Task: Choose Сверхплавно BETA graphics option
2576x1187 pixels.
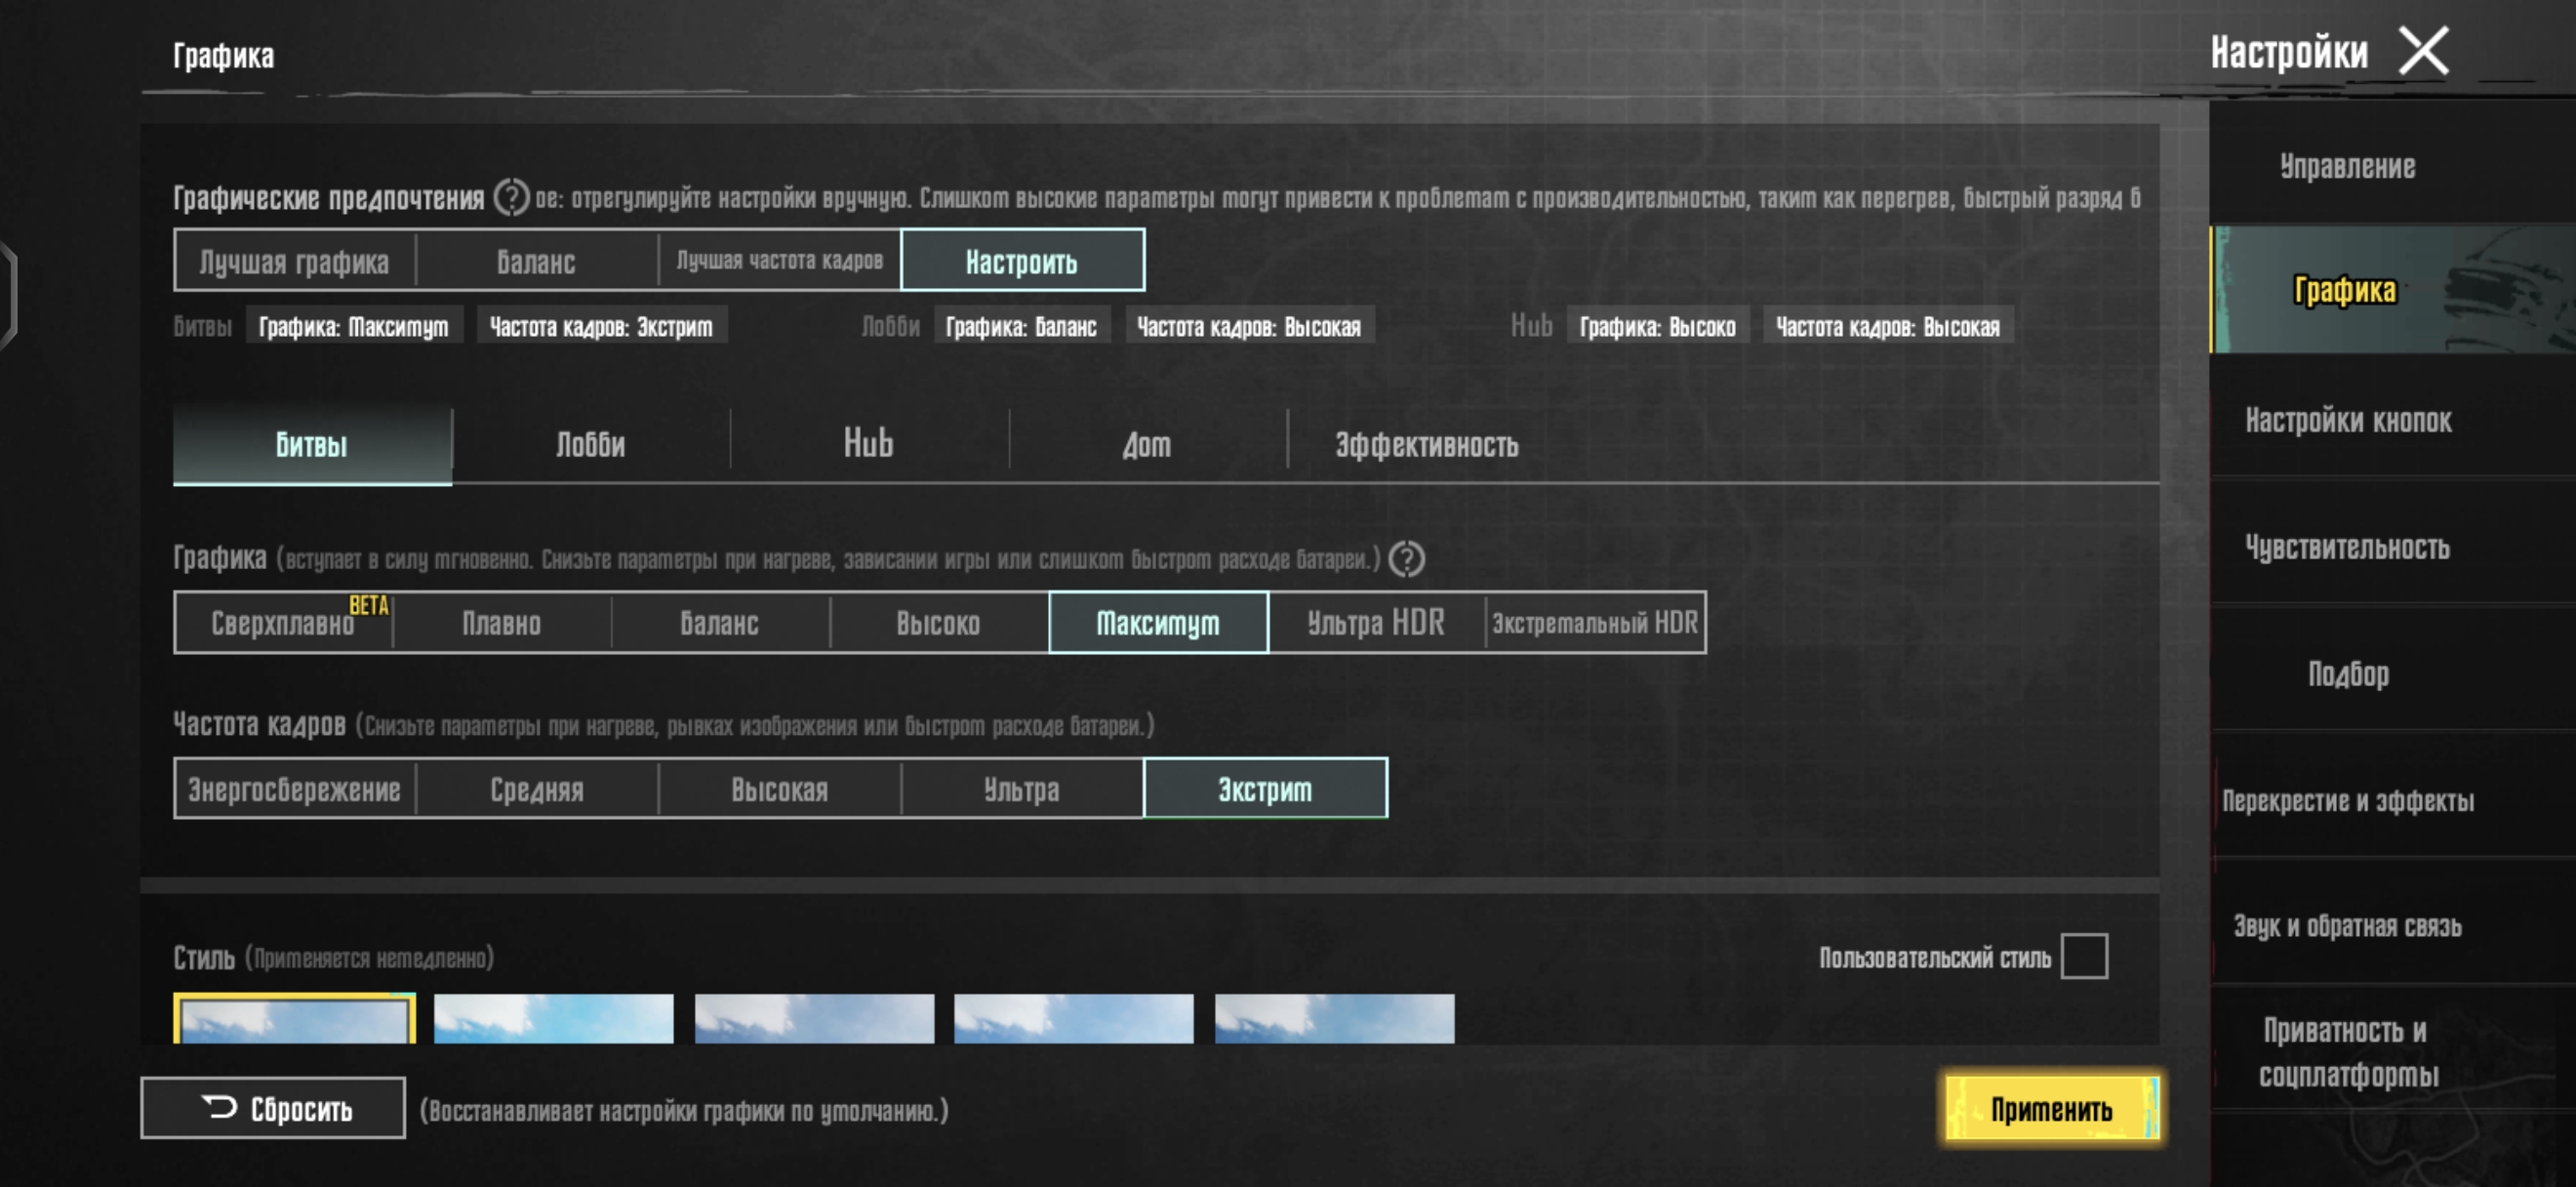Action: 283,623
